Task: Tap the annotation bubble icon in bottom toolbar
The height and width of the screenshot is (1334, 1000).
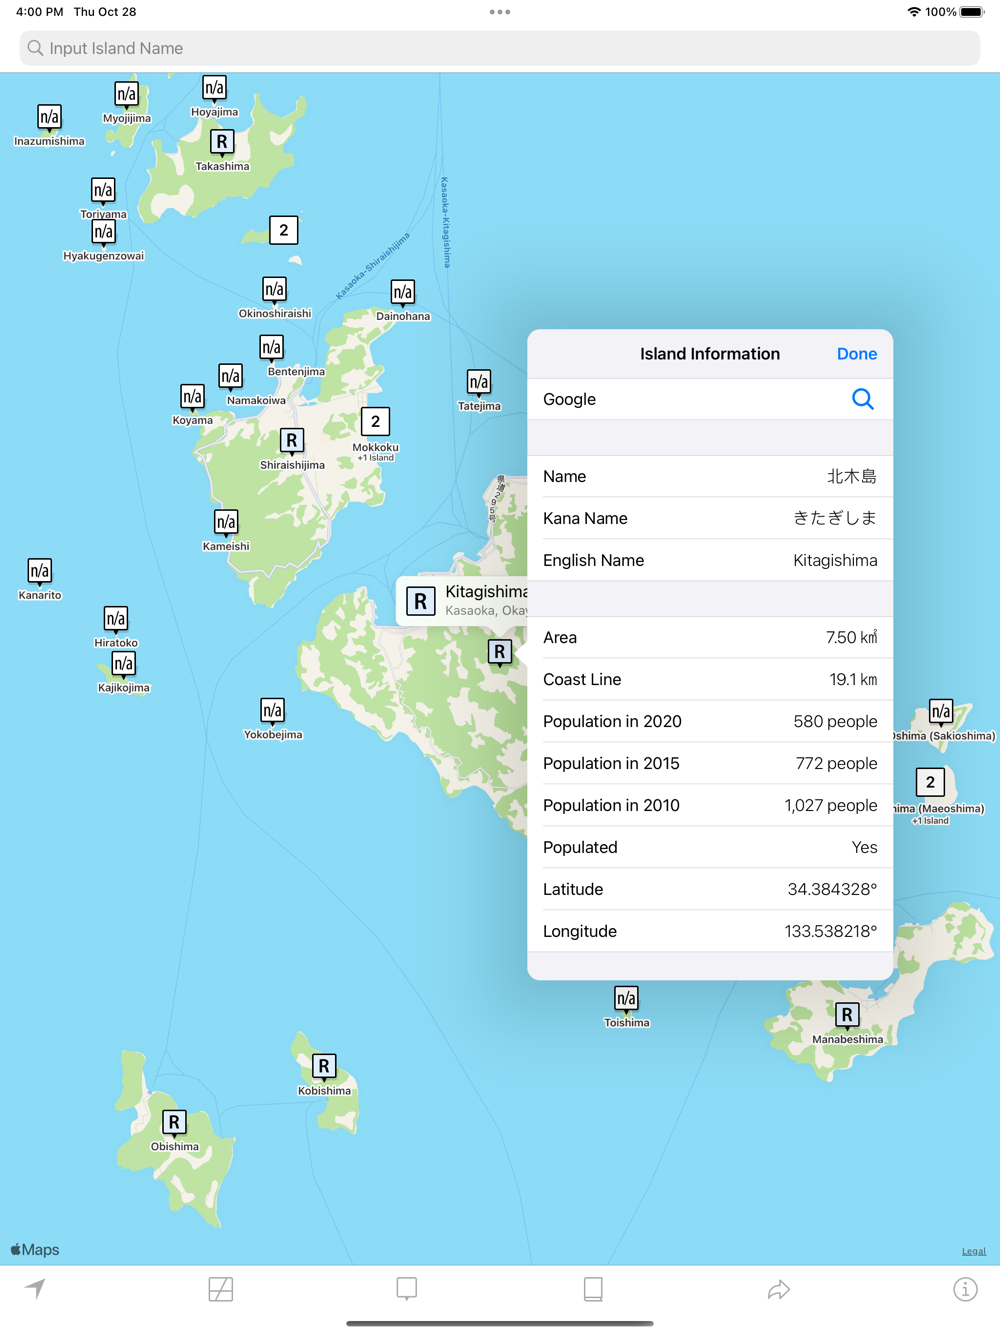Action: pyautogui.click(x=407, y=1289)
